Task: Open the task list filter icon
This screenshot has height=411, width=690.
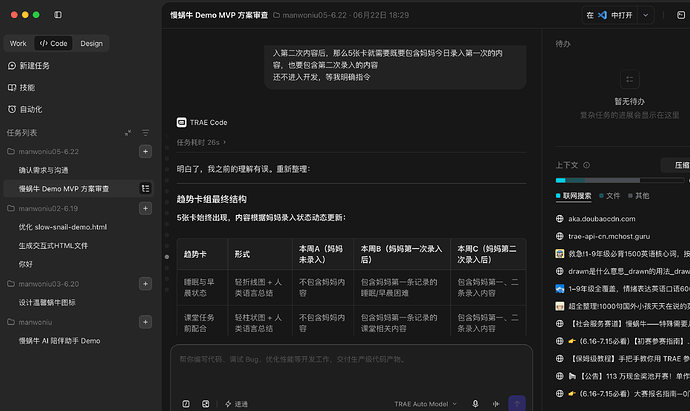Action: click(145, 133)
